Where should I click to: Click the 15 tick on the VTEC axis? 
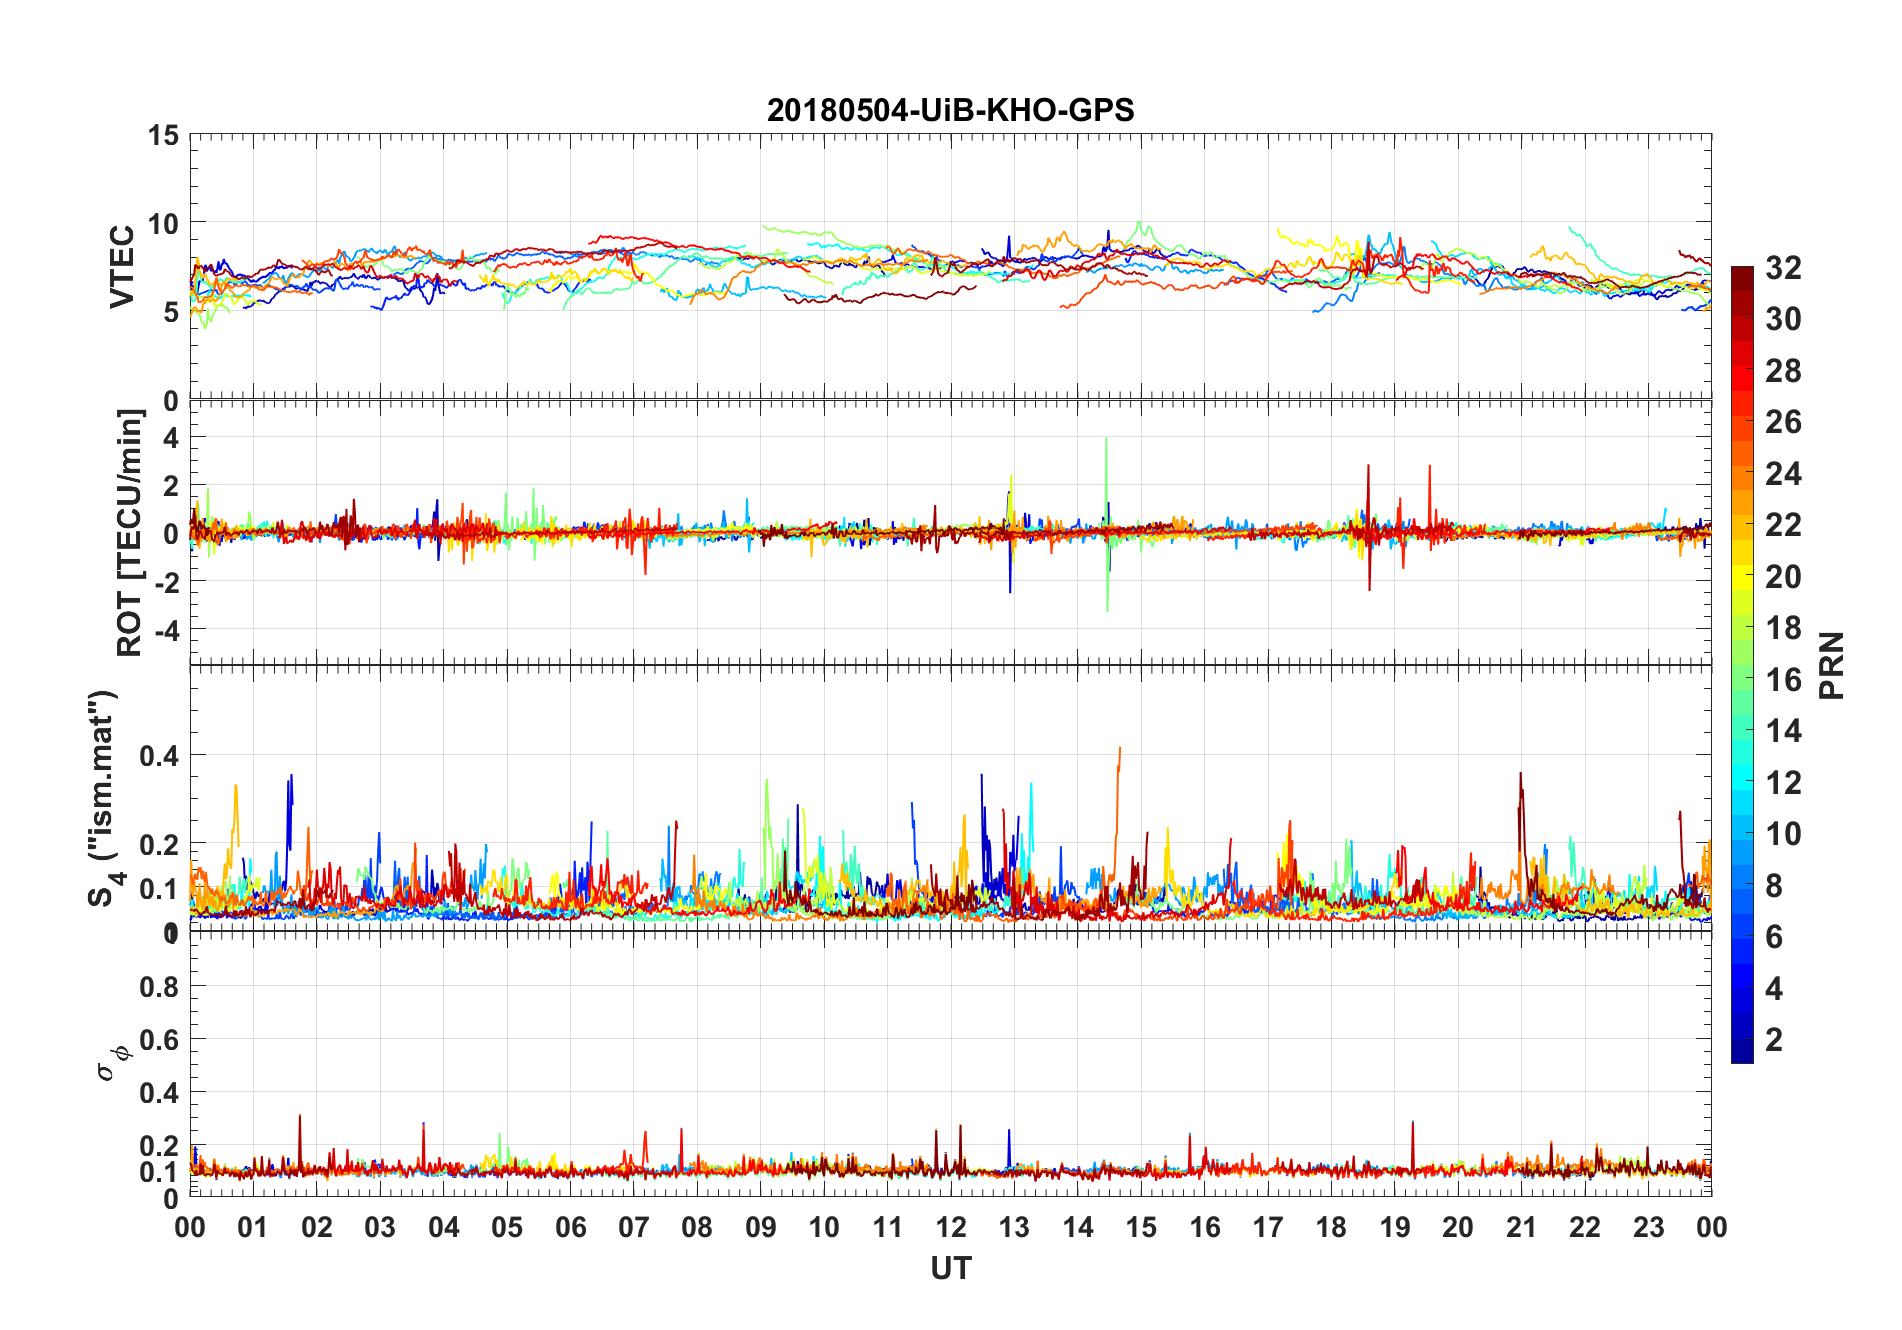(x=164, y=135)
